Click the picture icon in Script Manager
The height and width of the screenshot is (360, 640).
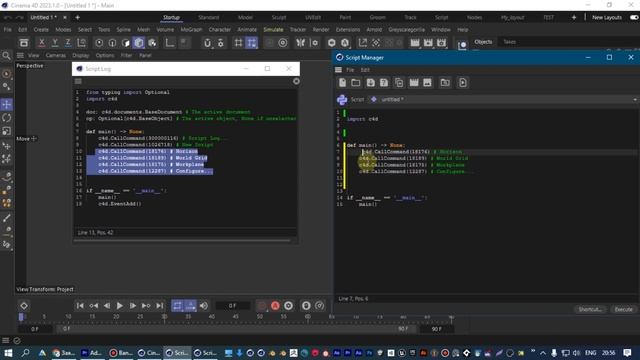[x=427, y=83]
